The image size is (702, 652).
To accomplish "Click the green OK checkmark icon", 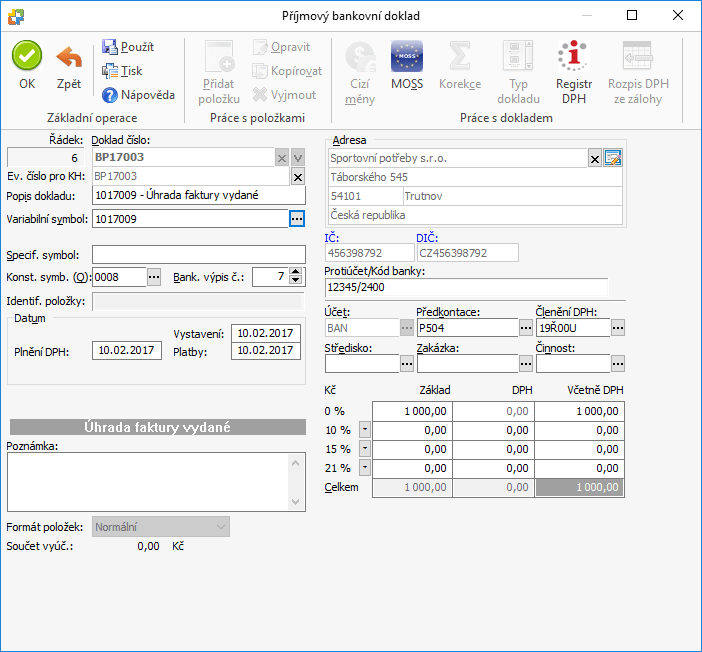I will [27, 56].
